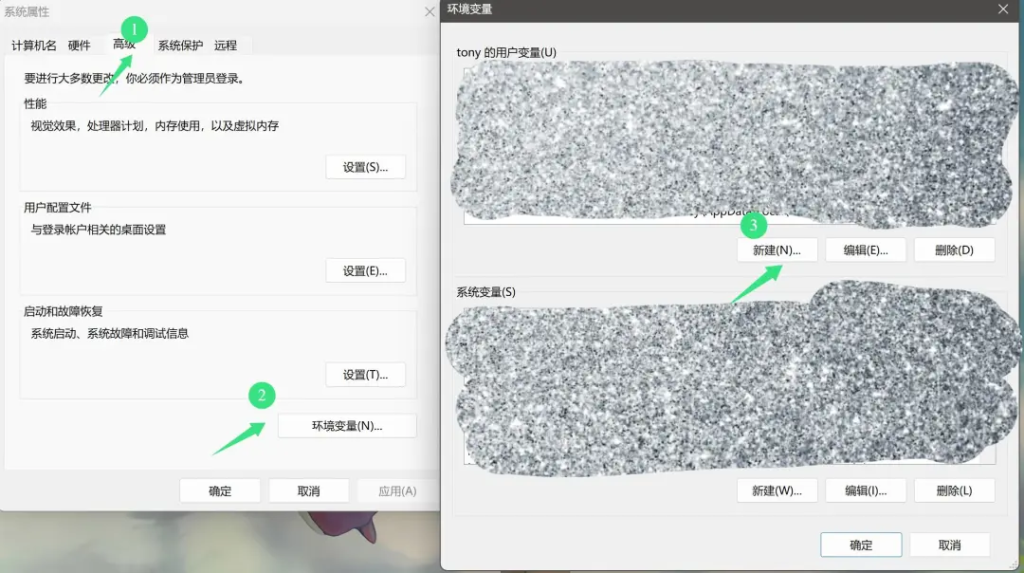Delete user variable with 删除(D)

pos(955,250)
